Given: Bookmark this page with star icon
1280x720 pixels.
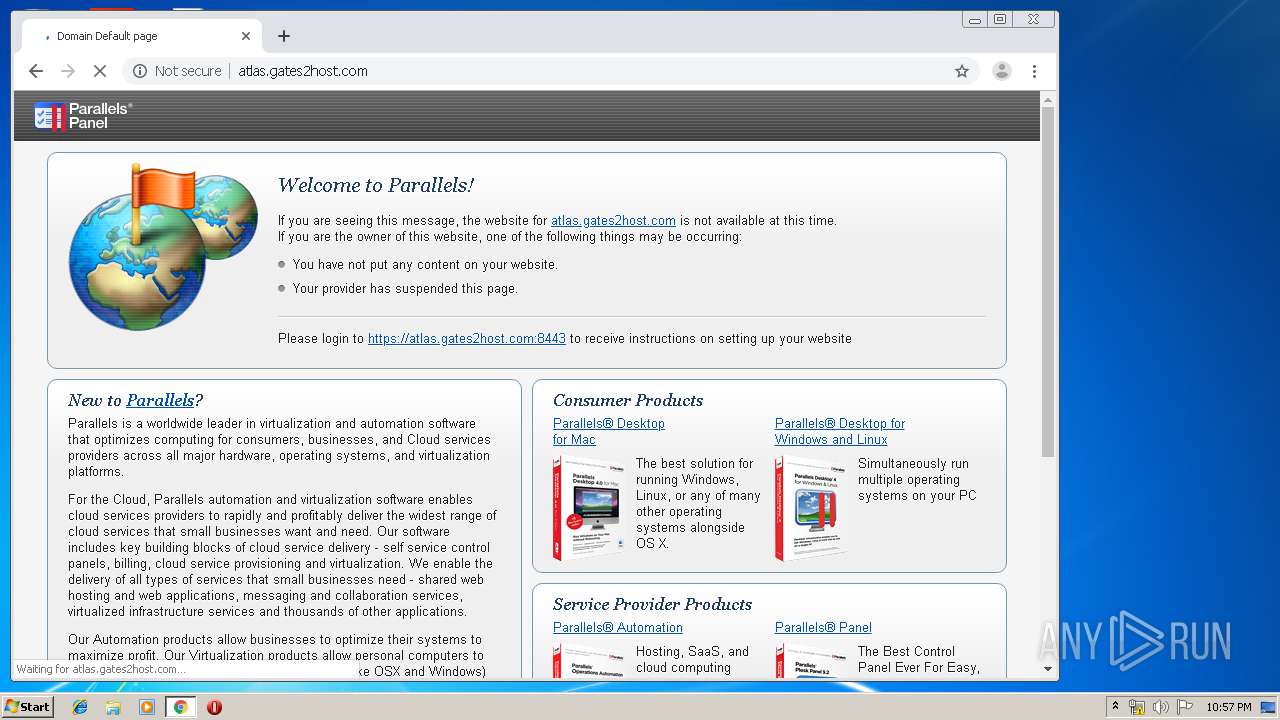Looking at the screenshot, I should click(962, 71).
